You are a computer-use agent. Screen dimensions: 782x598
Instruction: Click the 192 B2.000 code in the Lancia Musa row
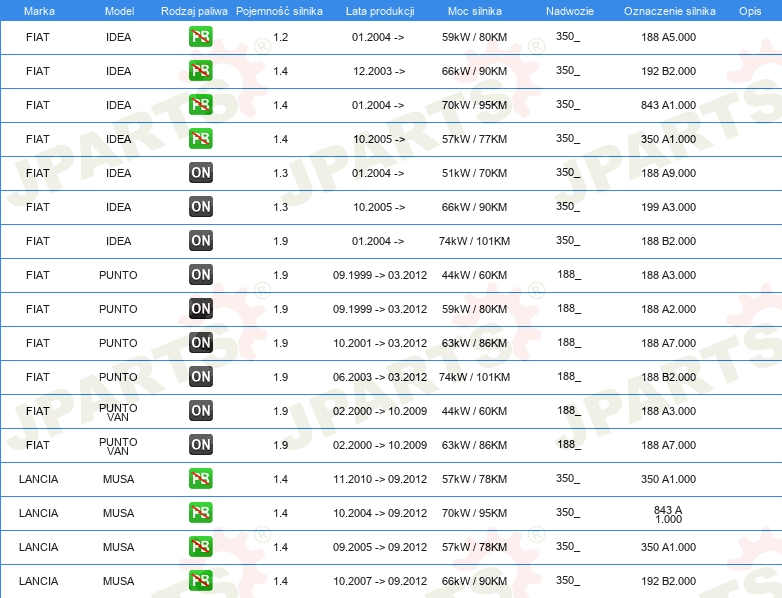[x=668, y=581]
